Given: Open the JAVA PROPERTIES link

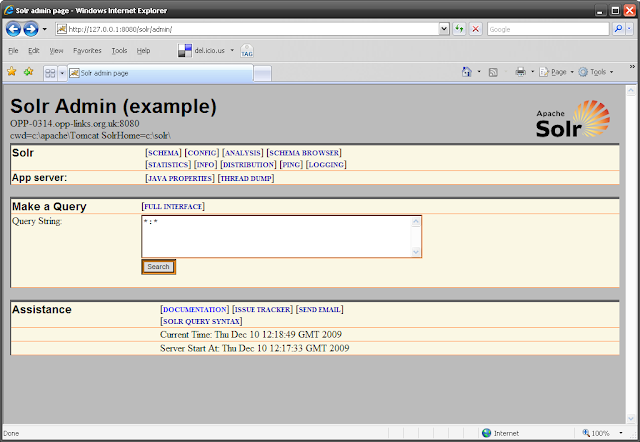Looking at the screenshot, I should tap(180, 178).
